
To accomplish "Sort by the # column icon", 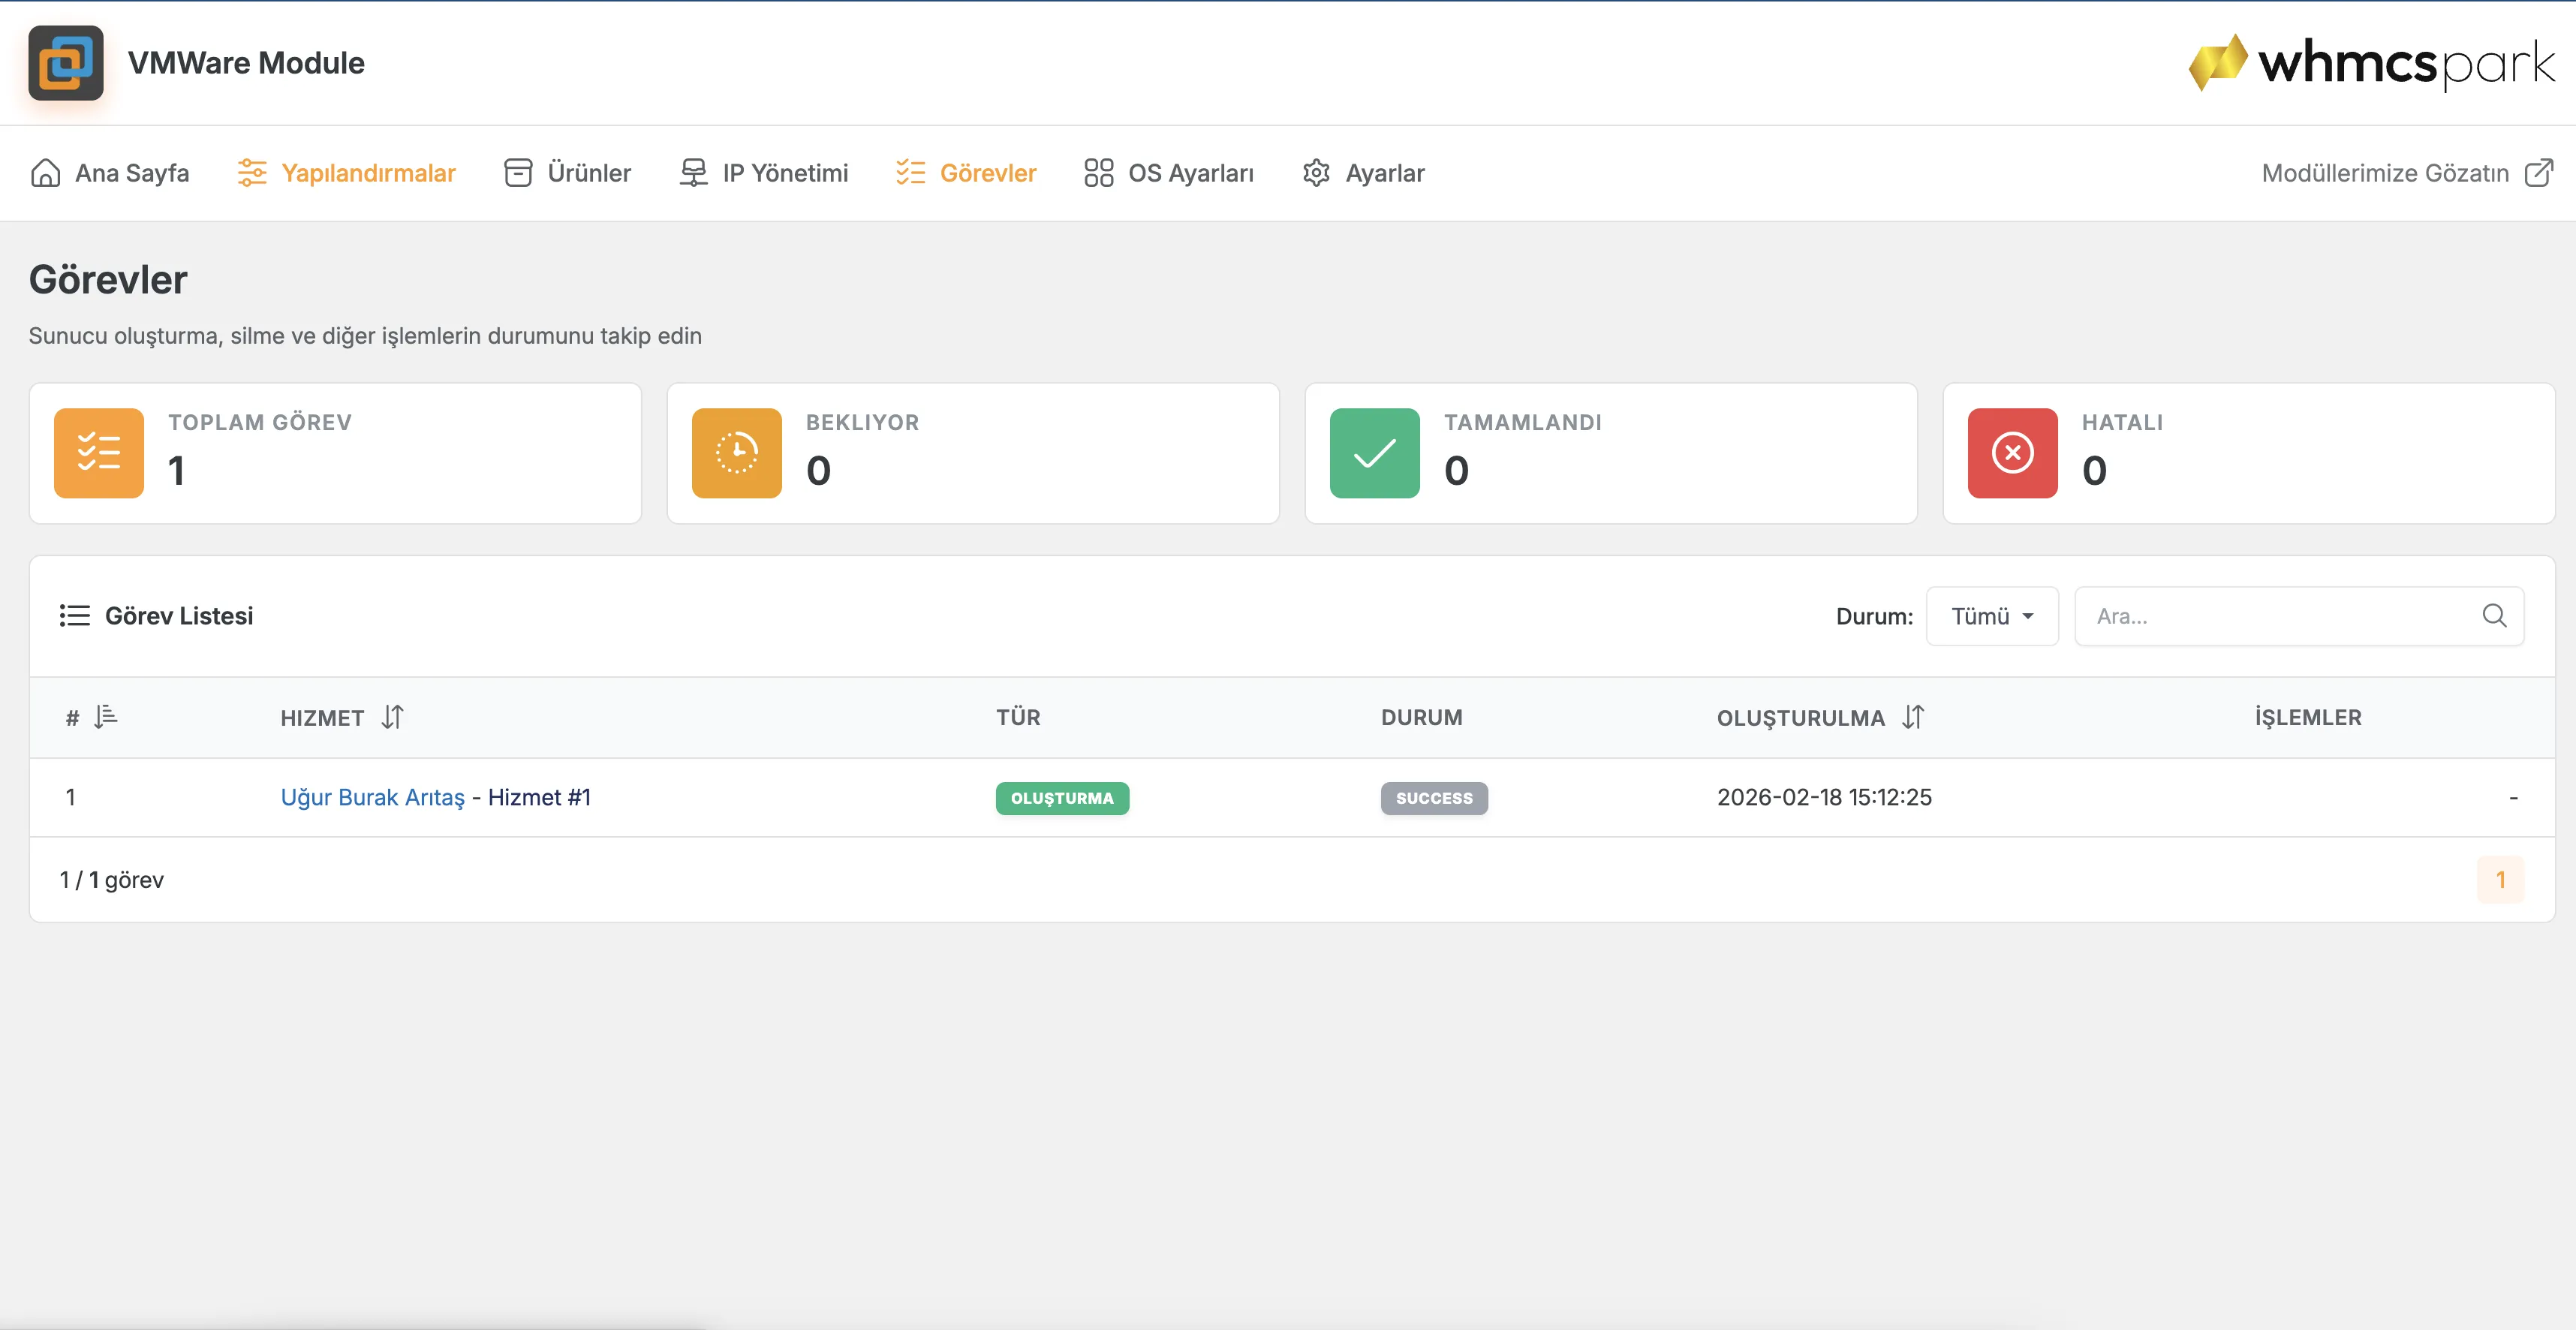I will coord(106,717).
